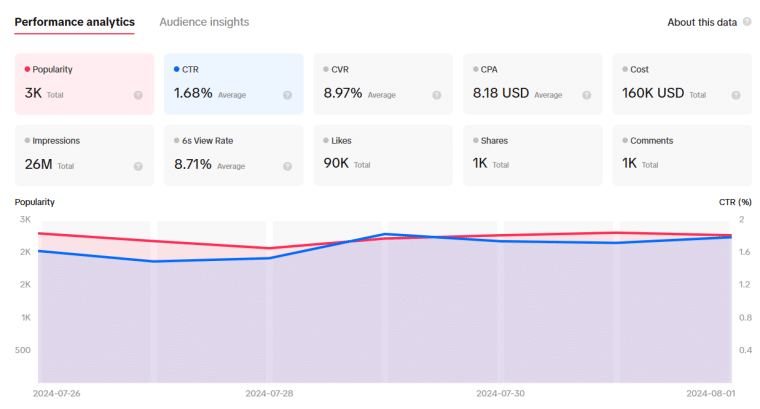The width and height of the screenshot is (760, 409).
Task: Open the help icon on Popularity card
Action: click(x=138, y=95)
